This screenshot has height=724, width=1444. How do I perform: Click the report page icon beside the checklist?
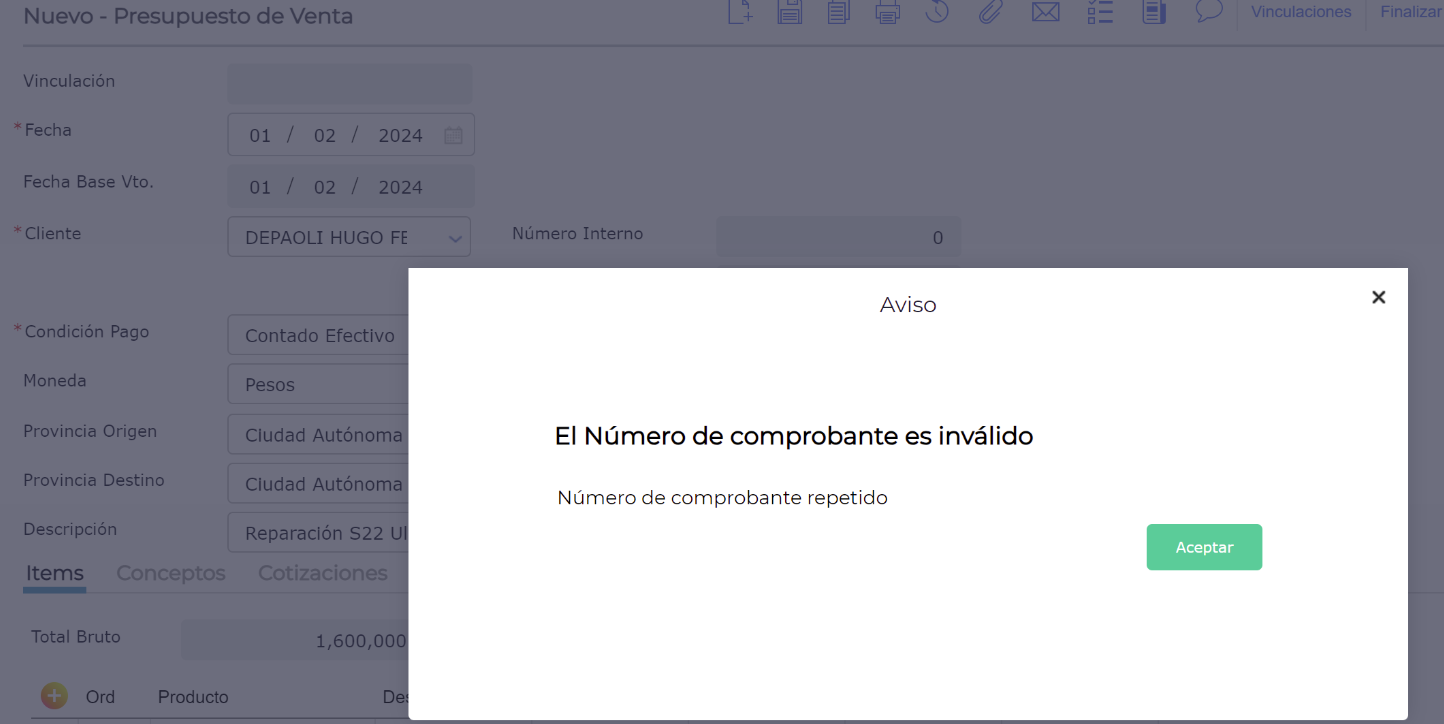[1155, 12]
